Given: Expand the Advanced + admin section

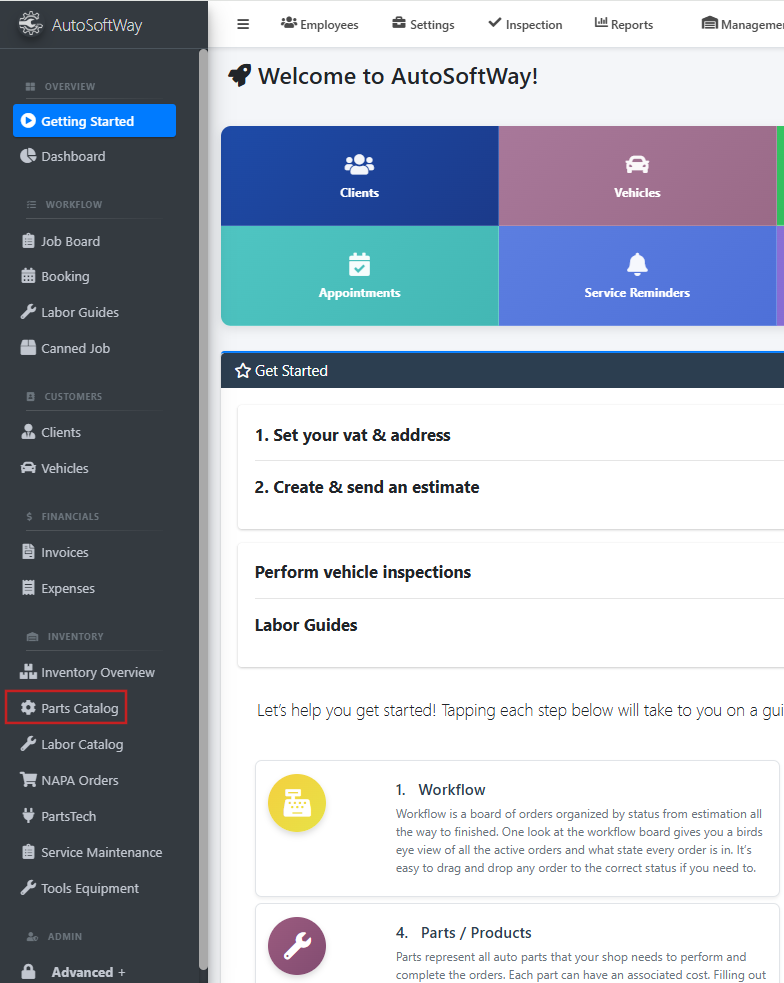Looking at the screenshot, I should pyautogui.click(x=88, y=972).
